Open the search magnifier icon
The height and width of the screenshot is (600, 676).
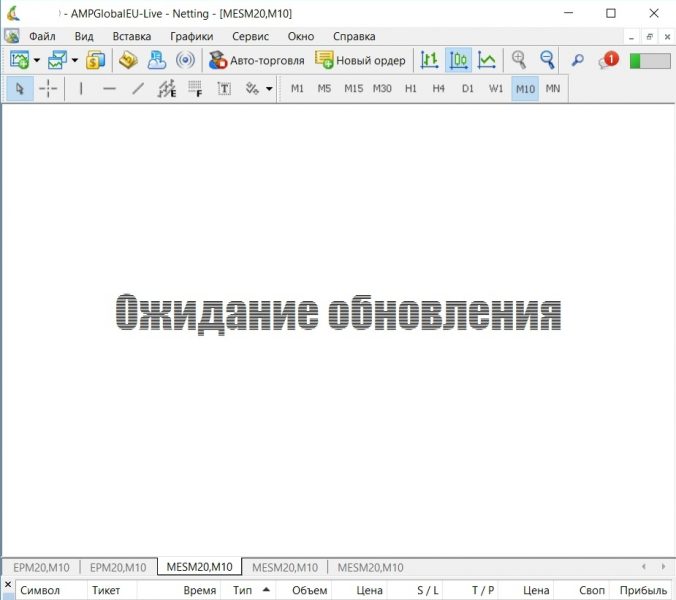(x=578, y=60)
